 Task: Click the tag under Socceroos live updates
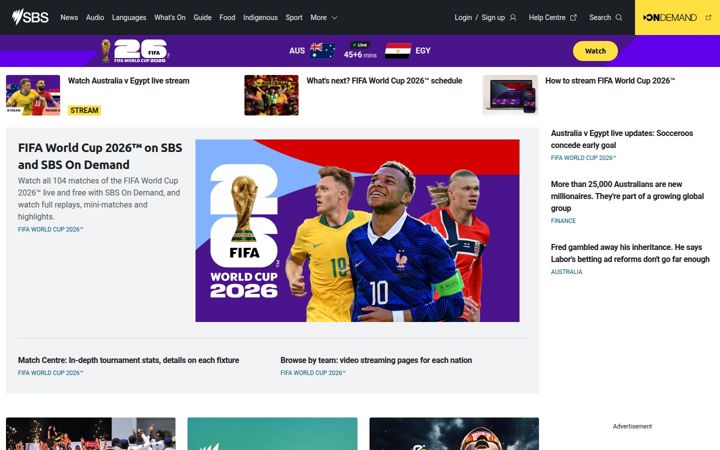pos(583,158)
